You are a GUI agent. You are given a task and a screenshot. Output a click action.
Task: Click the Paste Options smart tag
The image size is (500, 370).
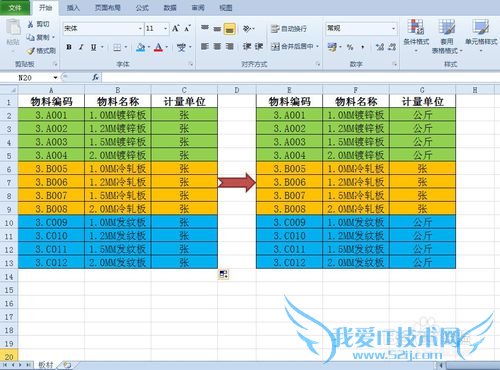pyautogui.click(x=223, y=275)
